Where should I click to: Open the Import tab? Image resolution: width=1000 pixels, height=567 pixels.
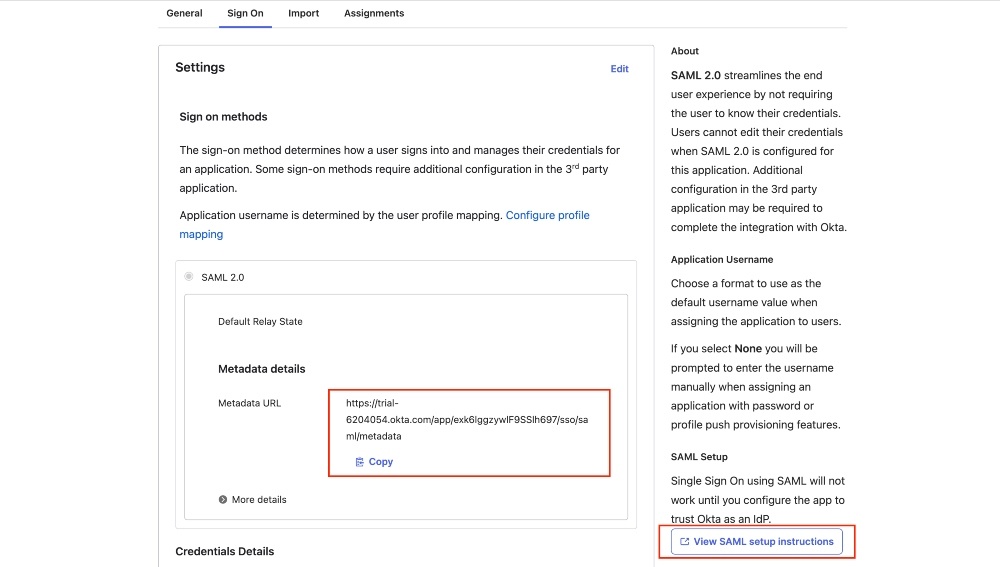304,13
